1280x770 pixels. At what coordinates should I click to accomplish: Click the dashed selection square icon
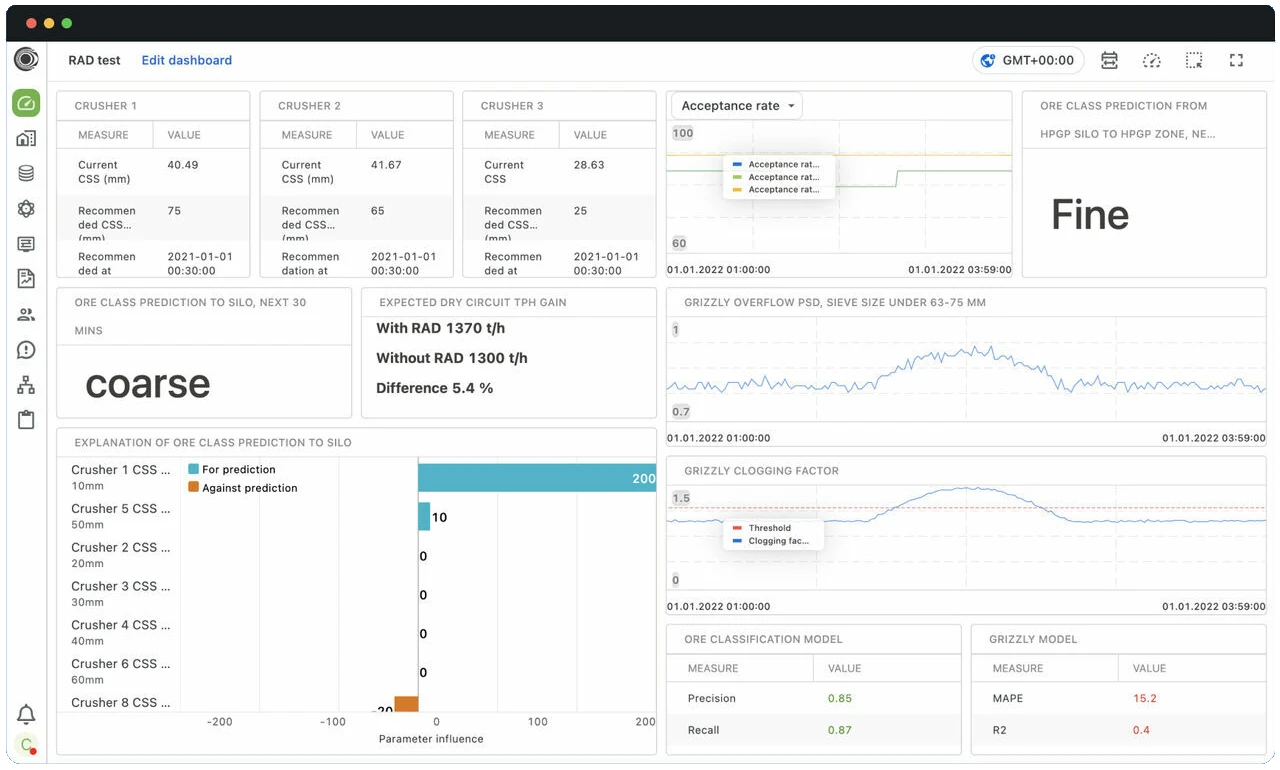click(x=1194, y=60)
